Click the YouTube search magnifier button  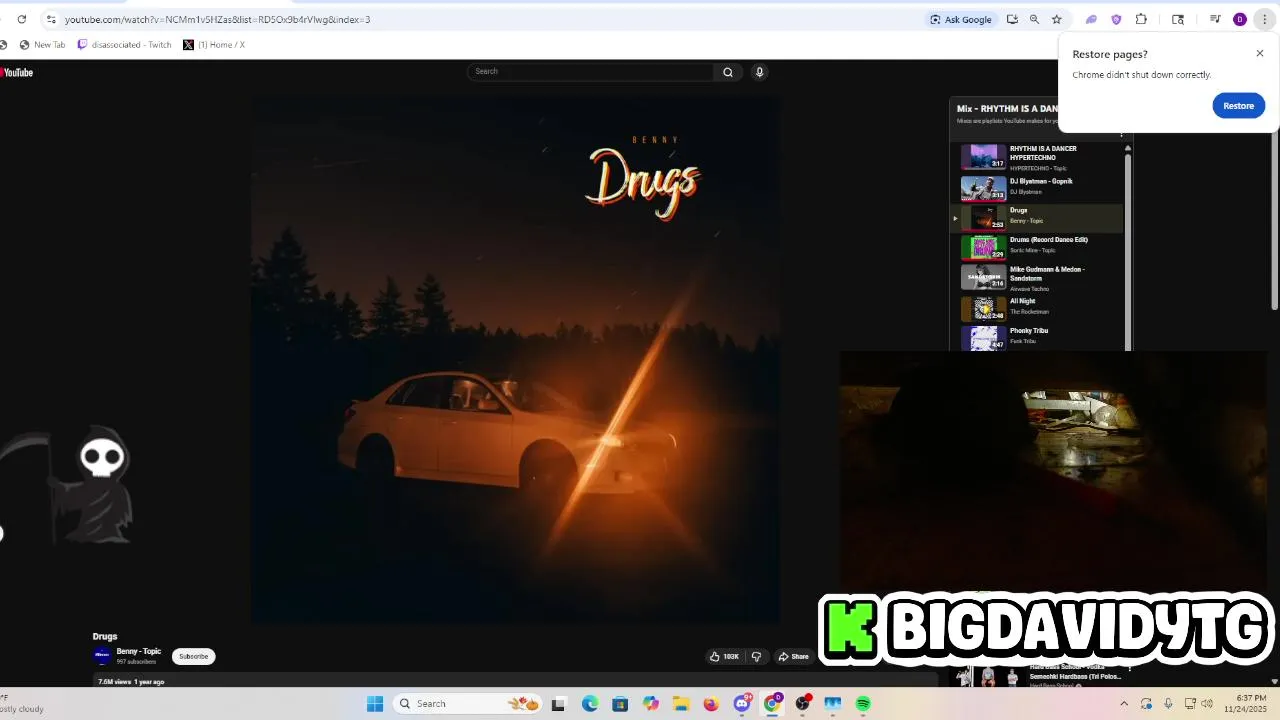(728, 72)
